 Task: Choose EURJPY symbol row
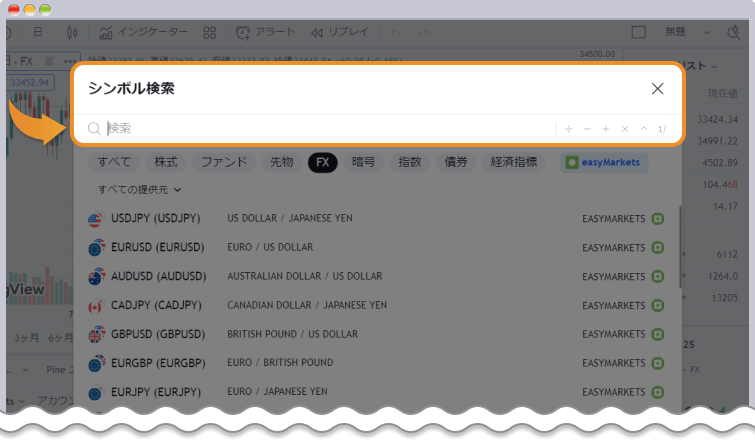pos(376,392)
